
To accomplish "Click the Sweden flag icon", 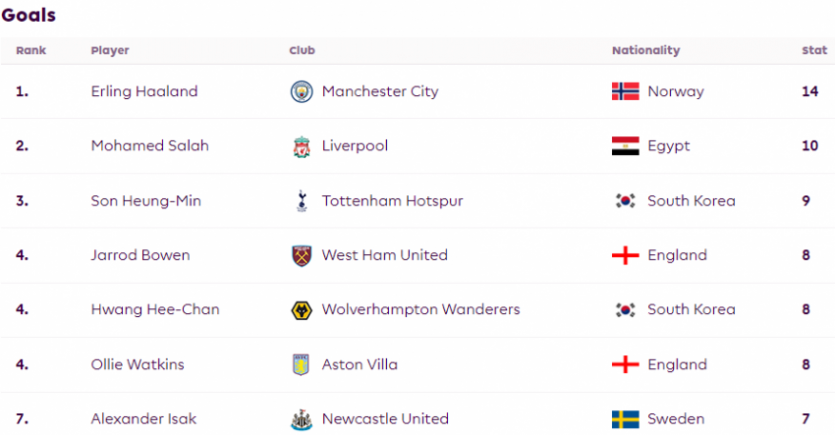I will [x=625, y=419].
